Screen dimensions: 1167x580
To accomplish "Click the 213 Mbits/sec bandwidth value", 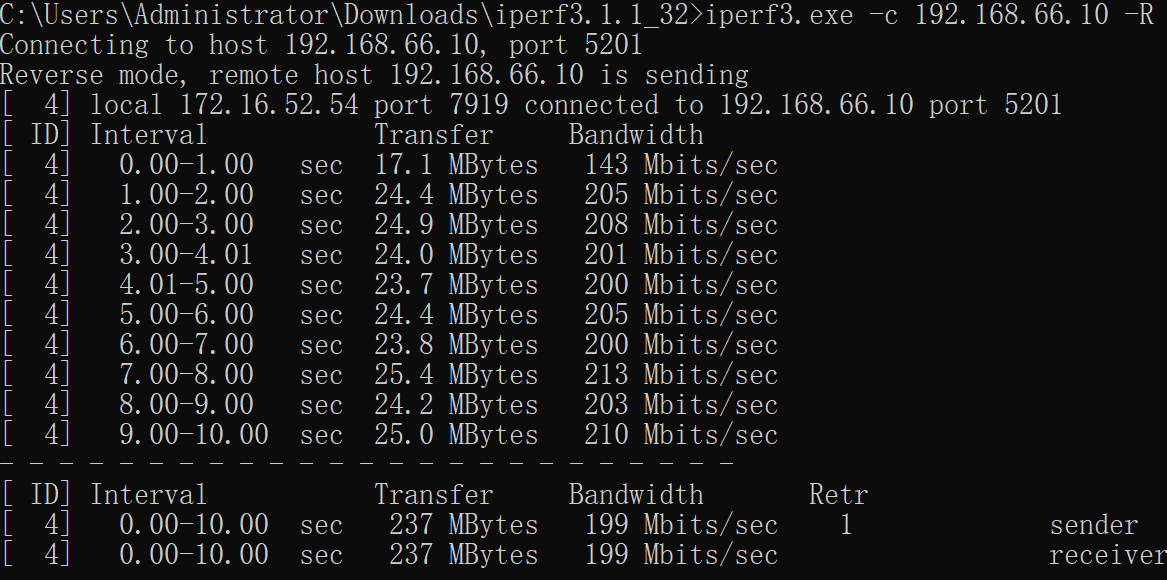I will 681,375.
